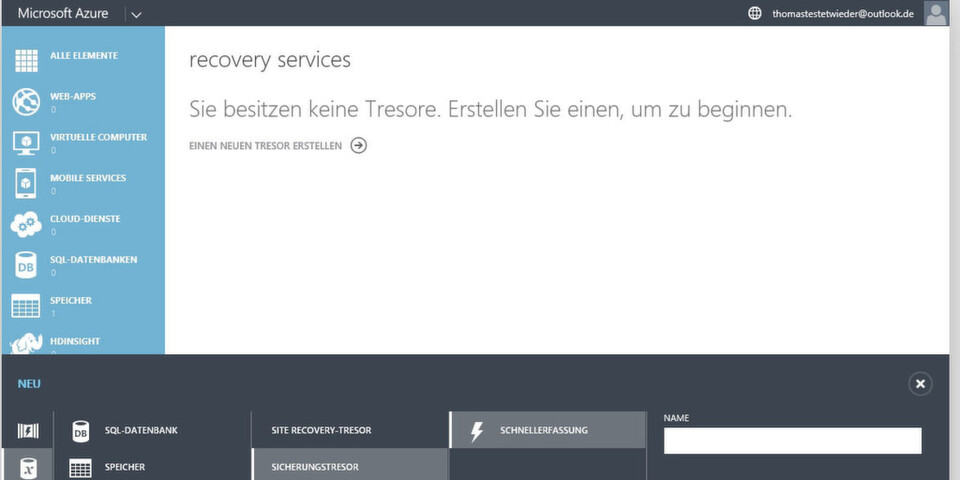Open VIRTUELLE COMPUTER label in sidebar
The image size is (960, 480).
pos(99,137)
